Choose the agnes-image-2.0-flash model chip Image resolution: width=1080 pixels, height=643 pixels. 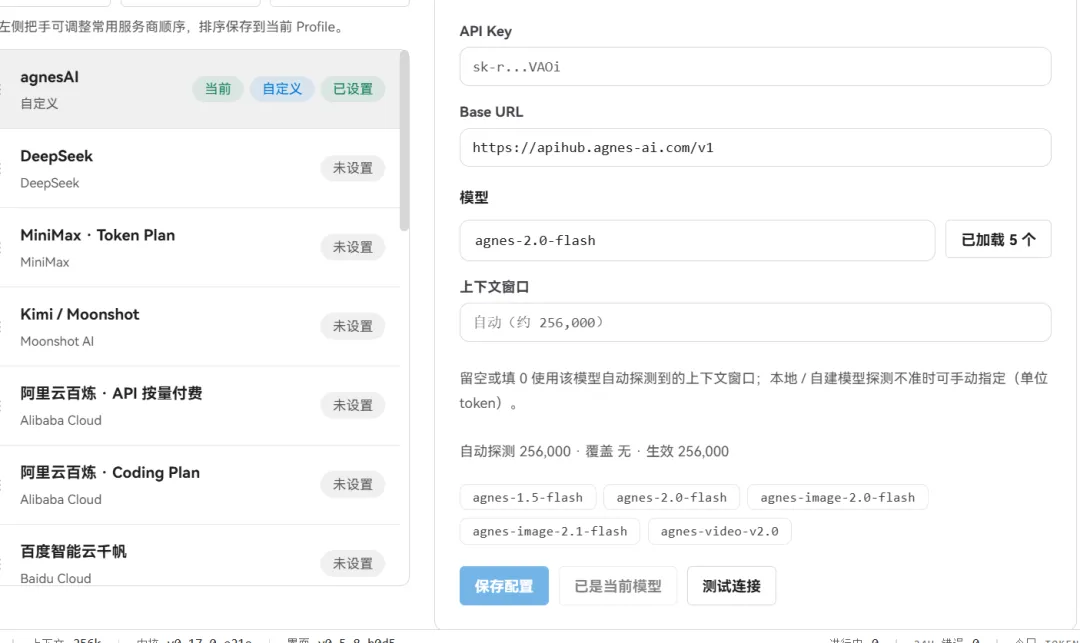838,498
